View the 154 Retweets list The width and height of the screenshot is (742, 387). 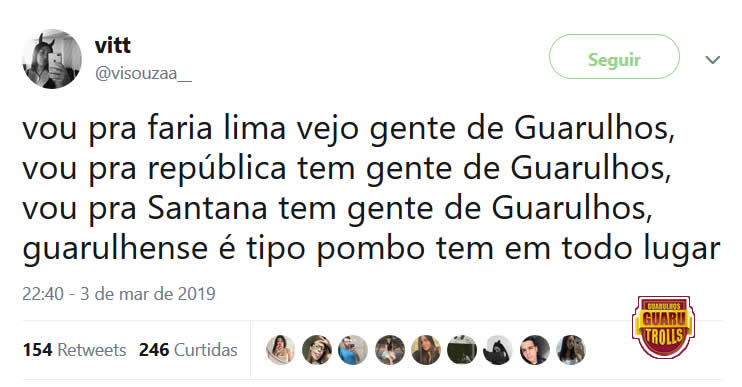[x=74, y=350]
